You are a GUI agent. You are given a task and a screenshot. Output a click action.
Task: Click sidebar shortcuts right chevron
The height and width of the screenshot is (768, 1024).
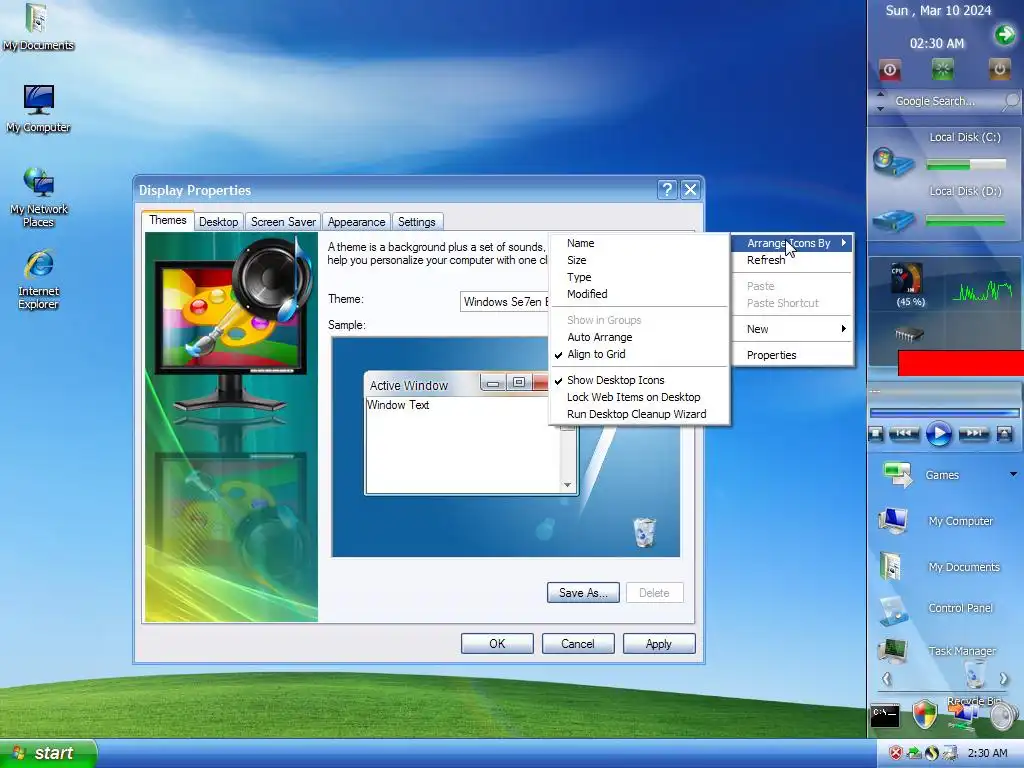click(x=1004, y=679)
